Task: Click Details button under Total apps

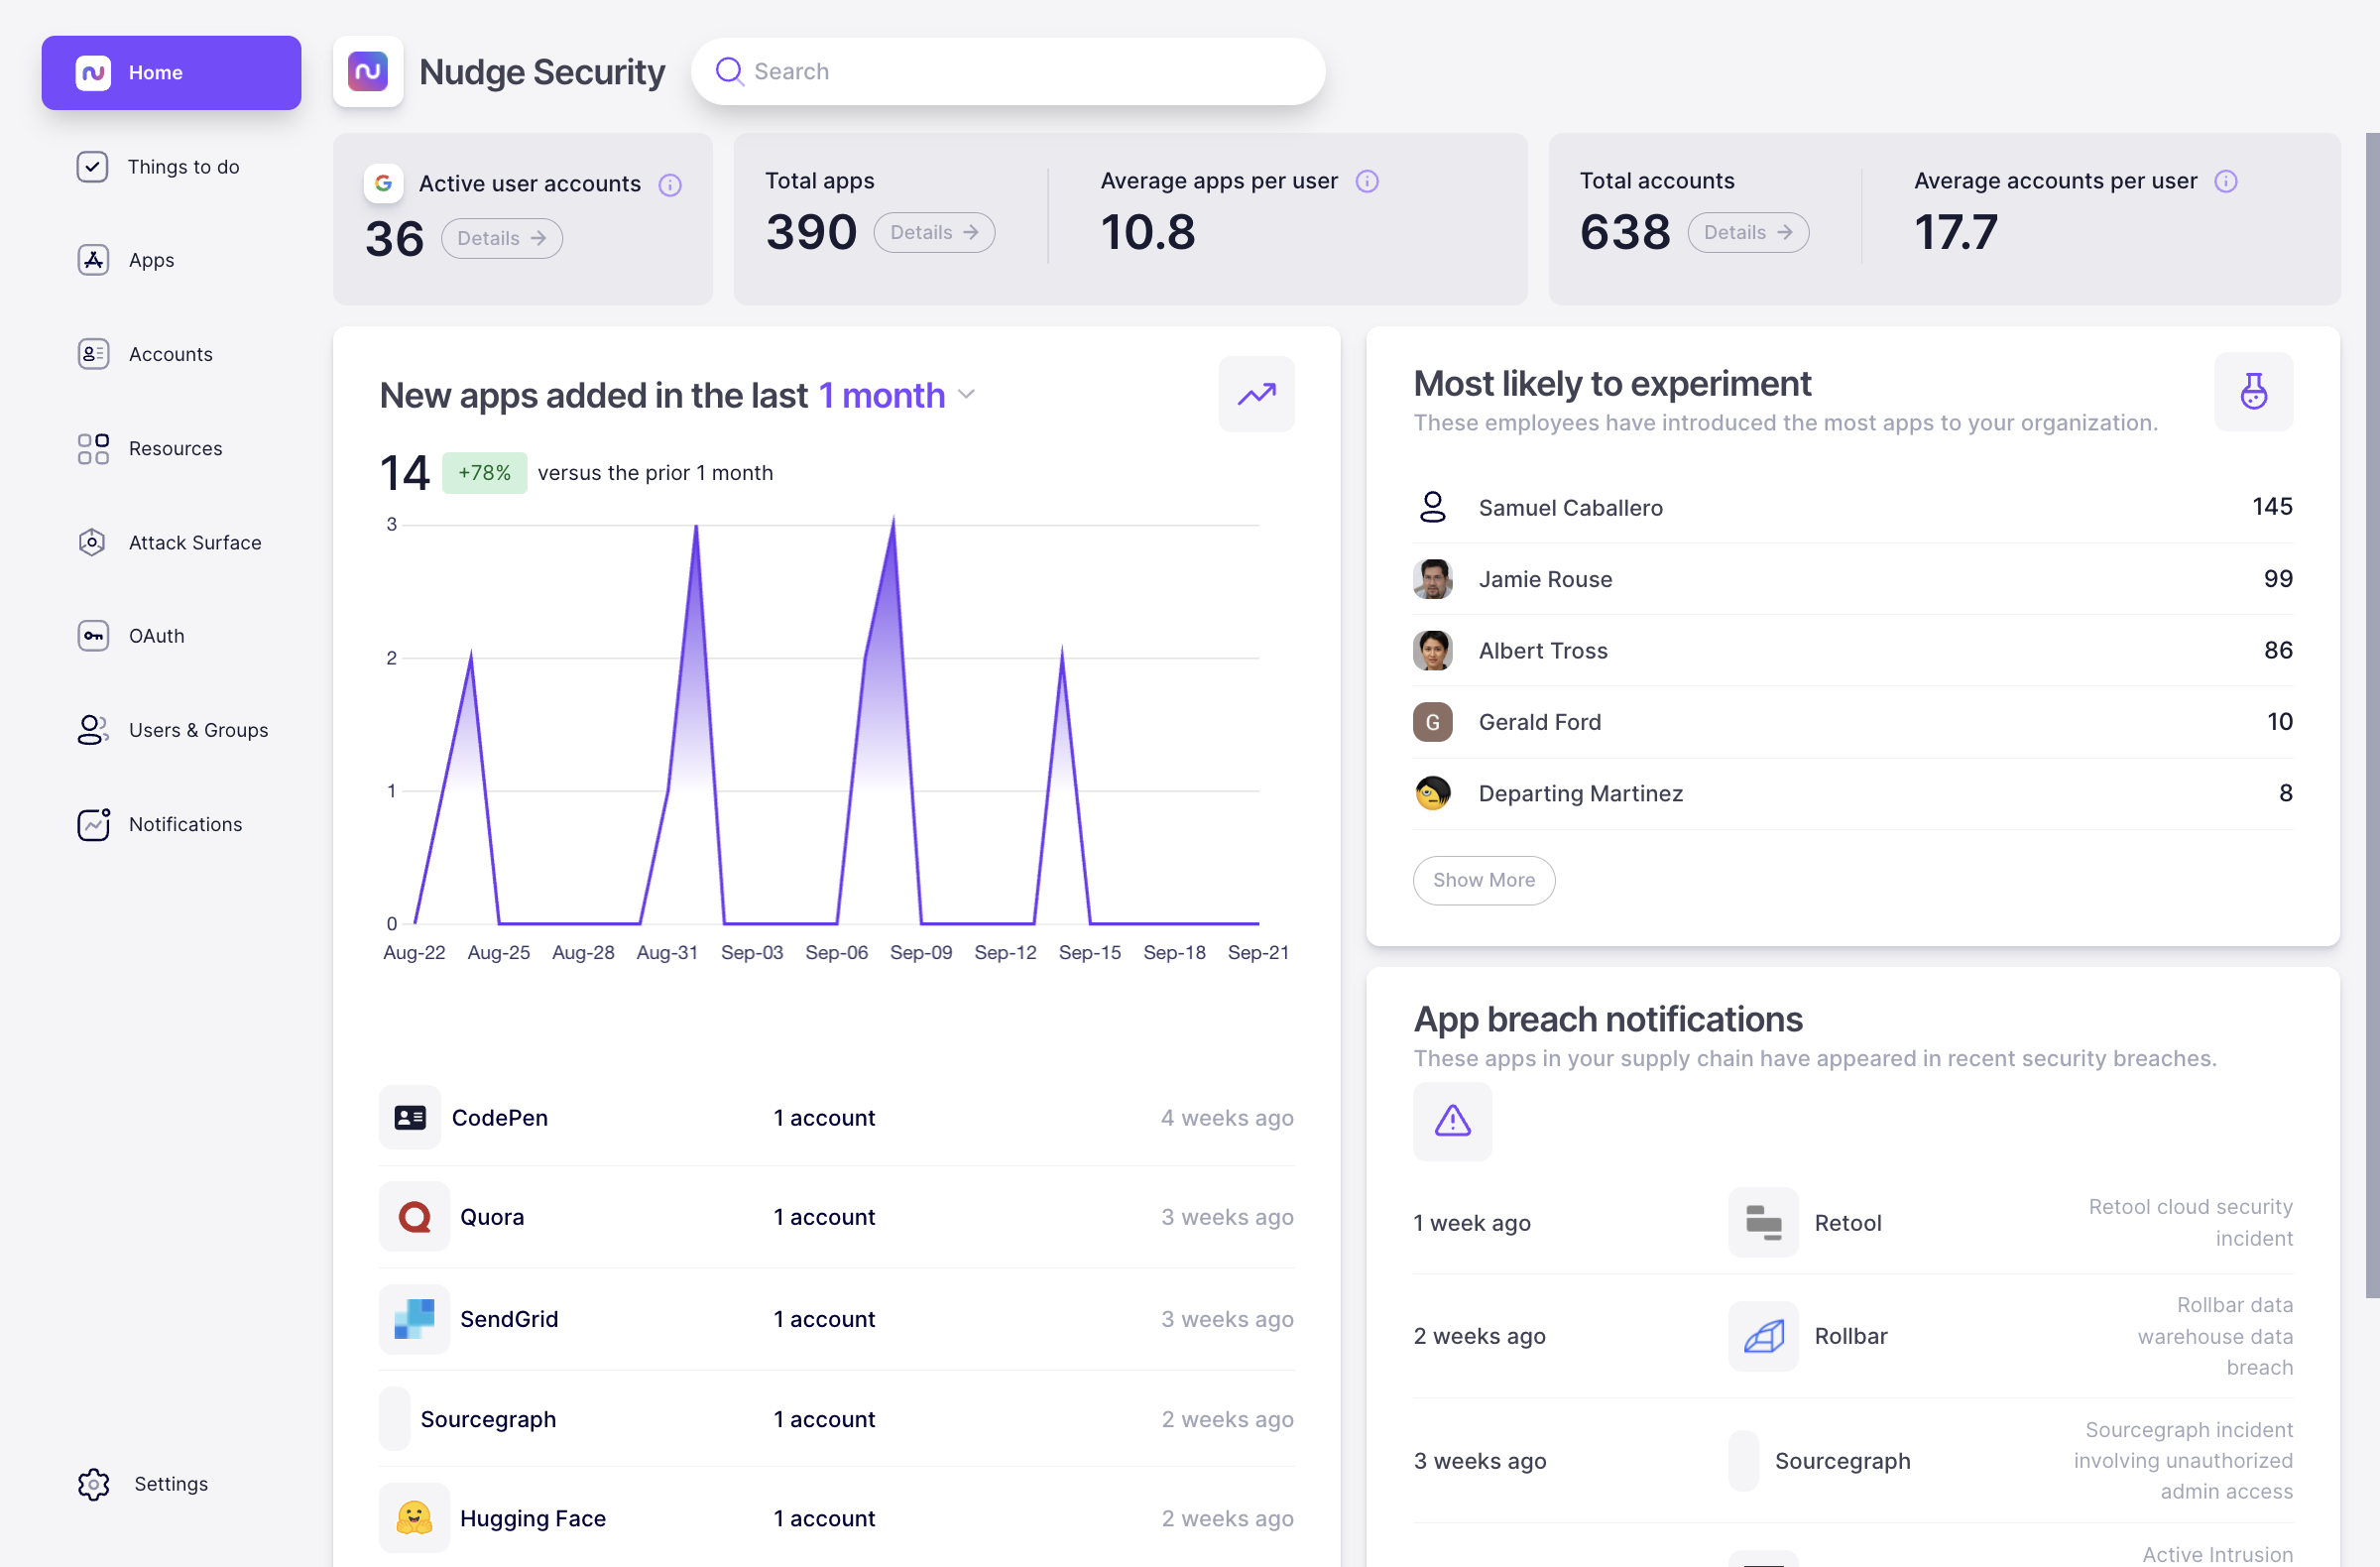Action: (933, 232)
